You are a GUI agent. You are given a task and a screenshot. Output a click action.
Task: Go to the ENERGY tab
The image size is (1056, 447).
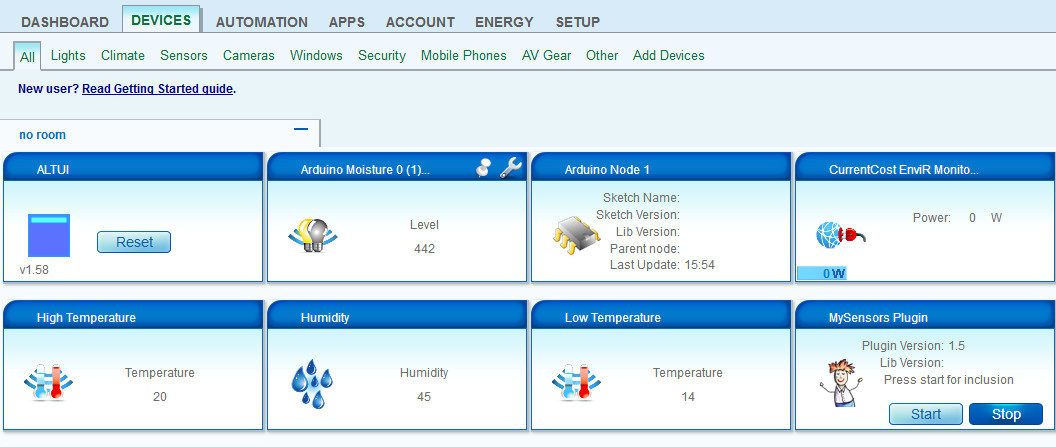[x=504, y=22]
